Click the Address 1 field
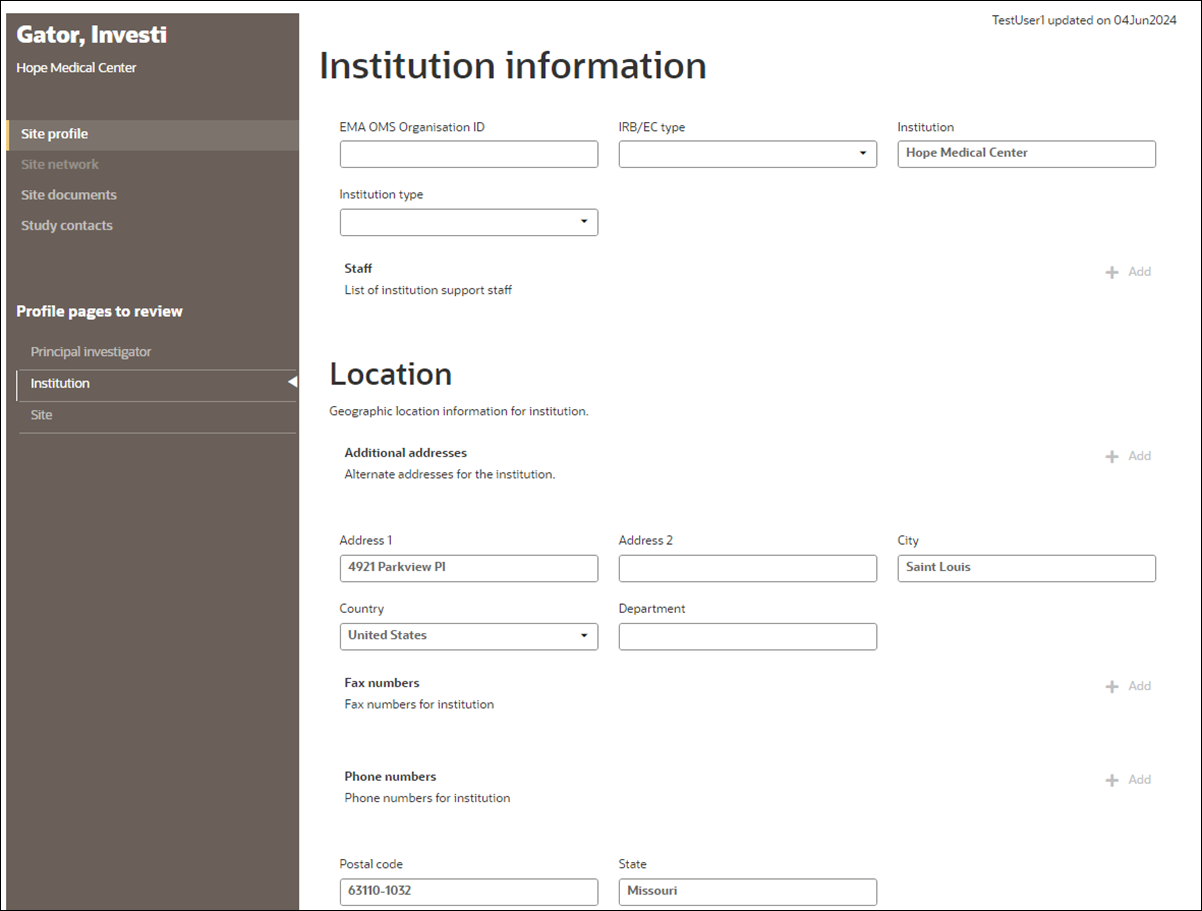Image resolution: width=1202 pixels, height=911 pixels. (x=469, y=568)
